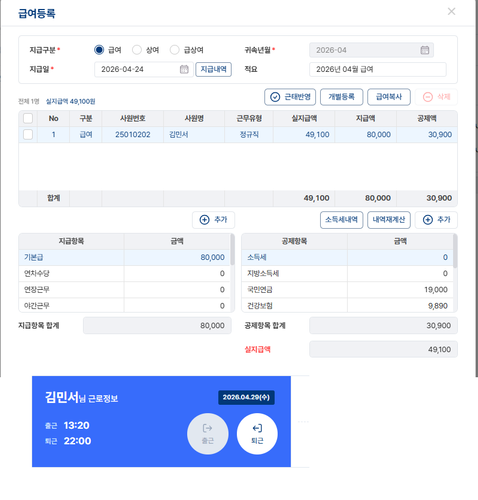
Task: Click the 출근 clock-in round button
Action: 208,434
